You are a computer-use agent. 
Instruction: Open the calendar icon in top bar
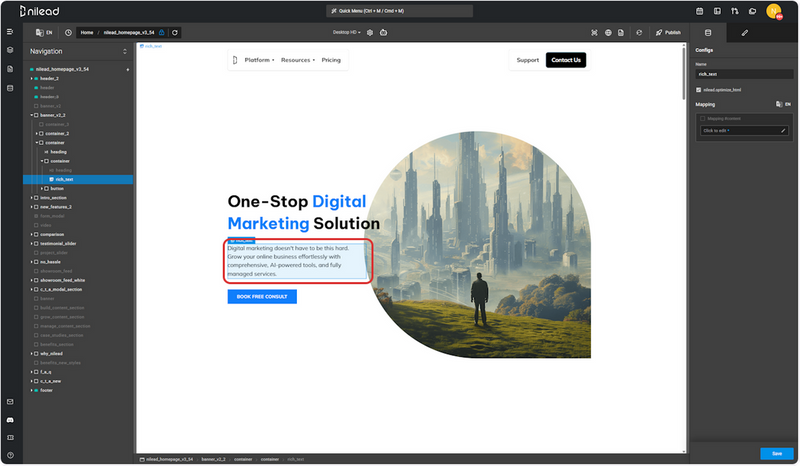click(699, 11)
